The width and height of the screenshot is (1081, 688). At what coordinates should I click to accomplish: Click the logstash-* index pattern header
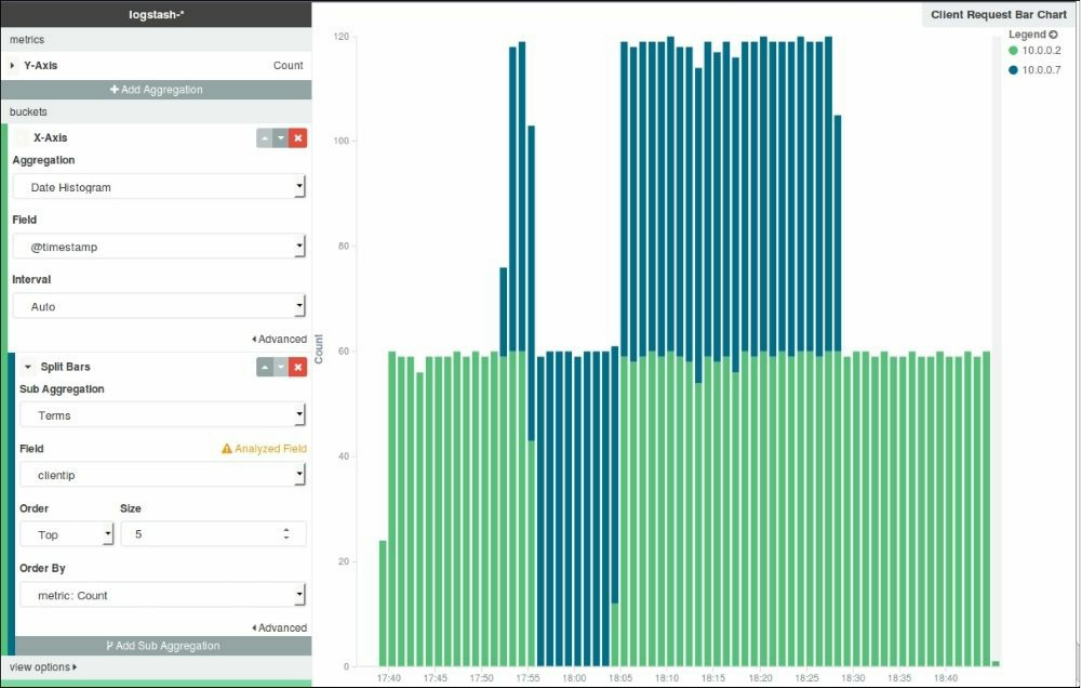[x=156, y=14]
